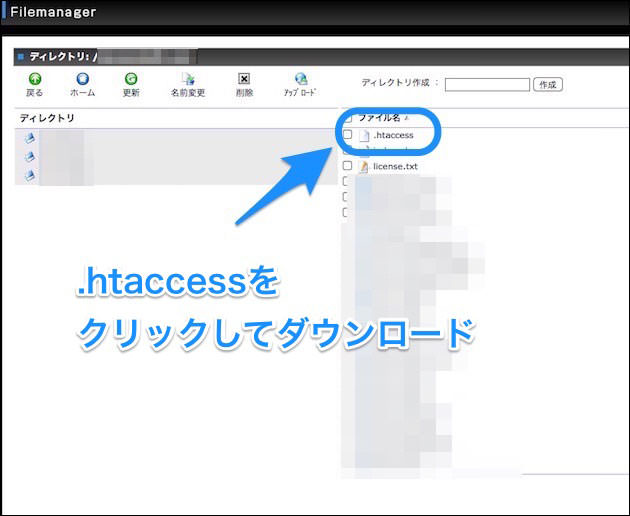This screenshot has height=516, width=630.
Task: Select the .htaccess file icon
Action: pos(364,135)
